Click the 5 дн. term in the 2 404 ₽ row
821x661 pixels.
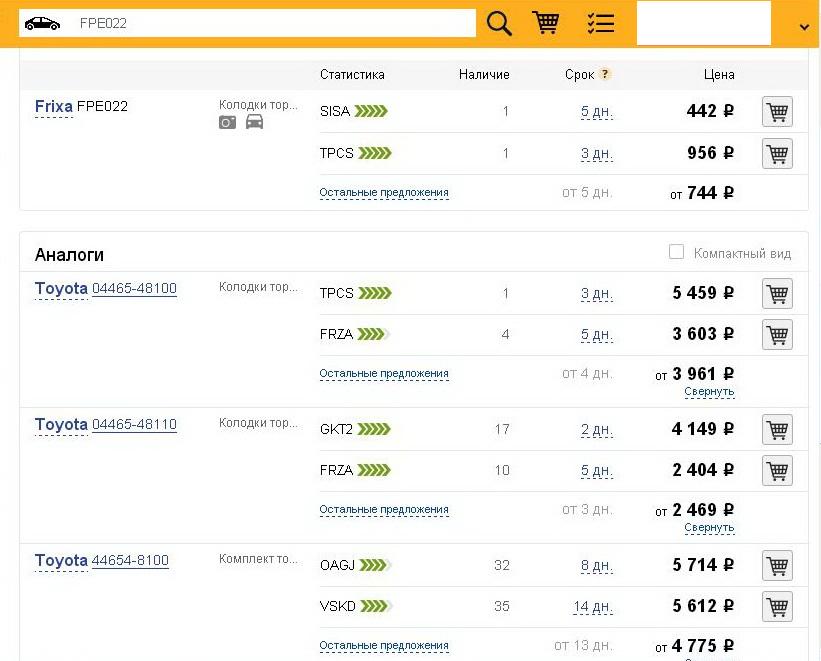(596, 471)
